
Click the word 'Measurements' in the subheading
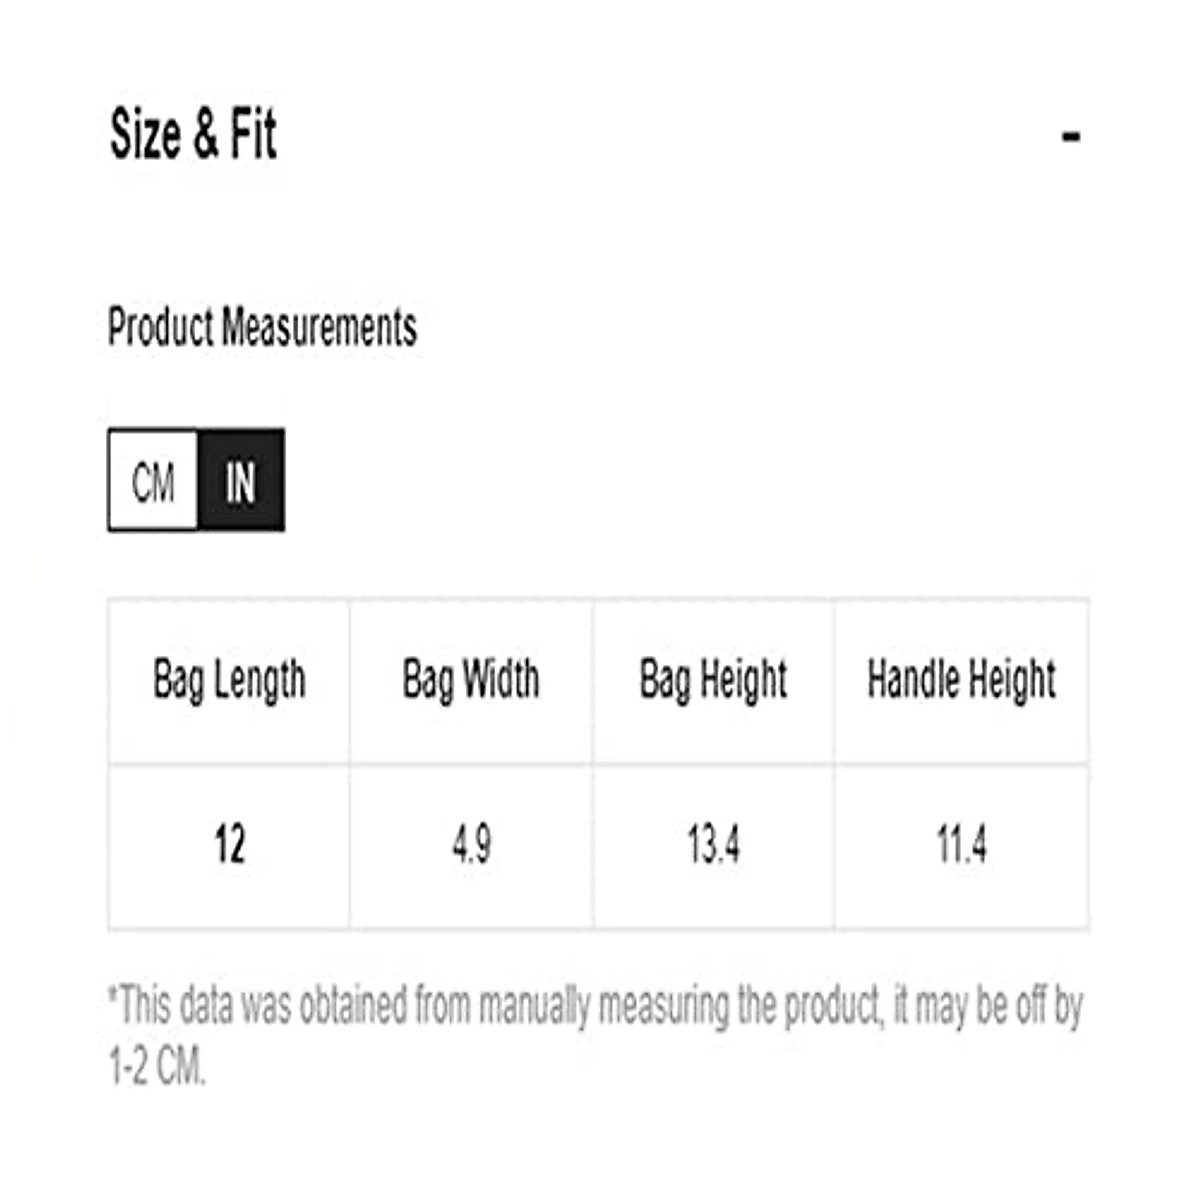coord(319,327)
